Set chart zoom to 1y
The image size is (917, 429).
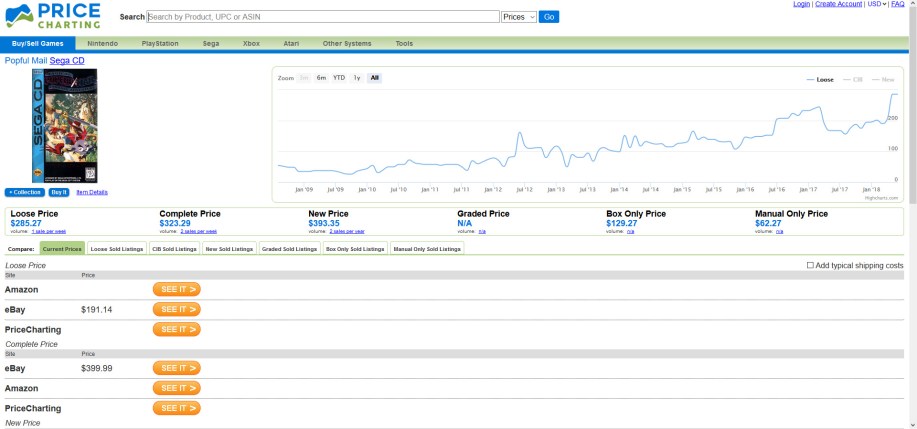pos(357,78)
